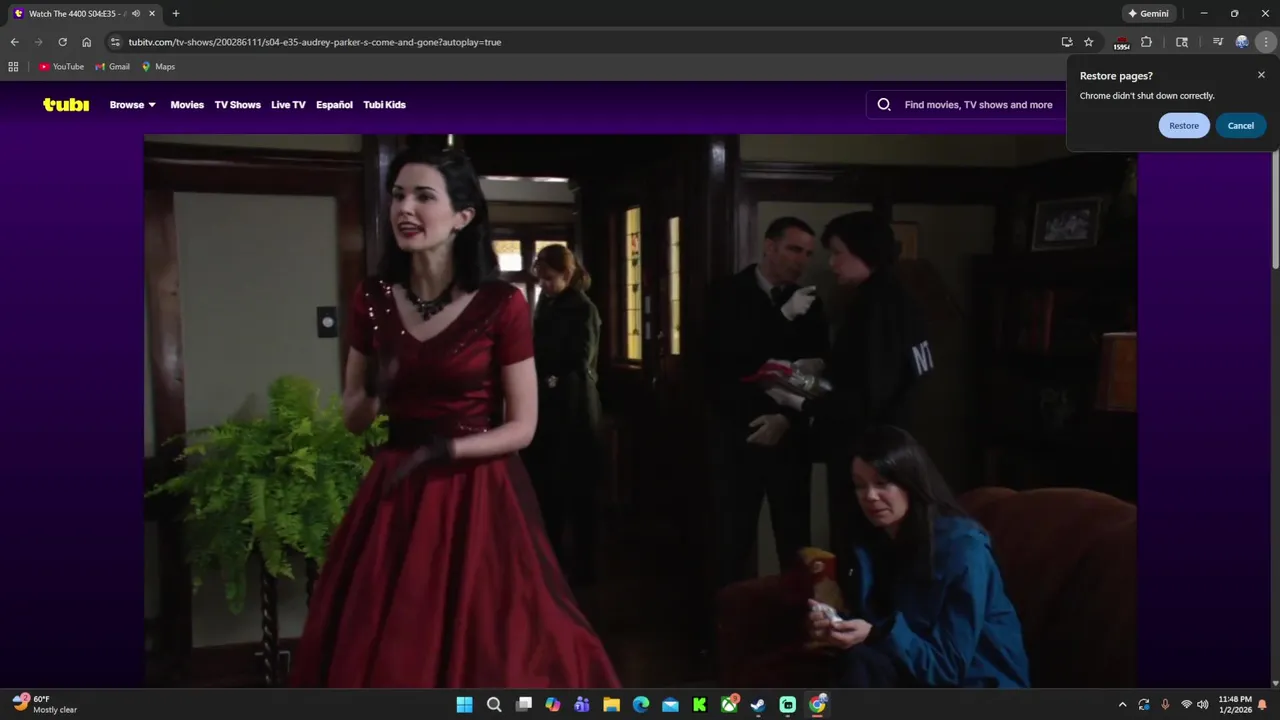Screen dimensions: 1280x720
Task: Click the Restore button in the popup
Action: (1184, 125)
